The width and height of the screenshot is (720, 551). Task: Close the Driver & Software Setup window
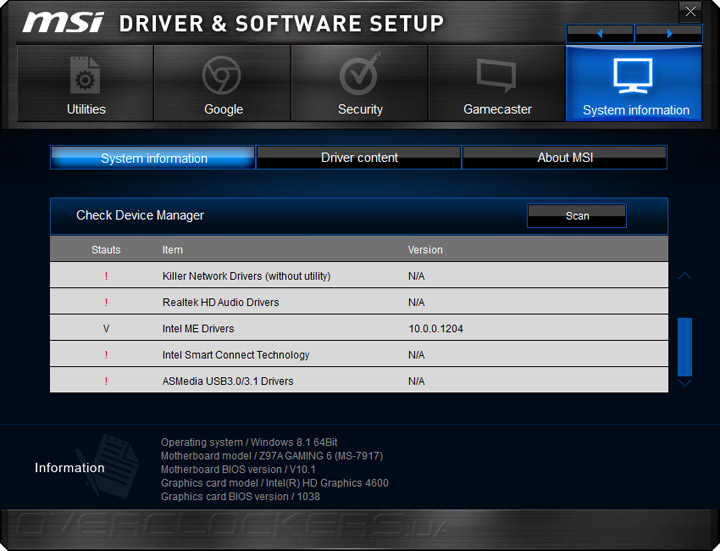coord(690,11)
